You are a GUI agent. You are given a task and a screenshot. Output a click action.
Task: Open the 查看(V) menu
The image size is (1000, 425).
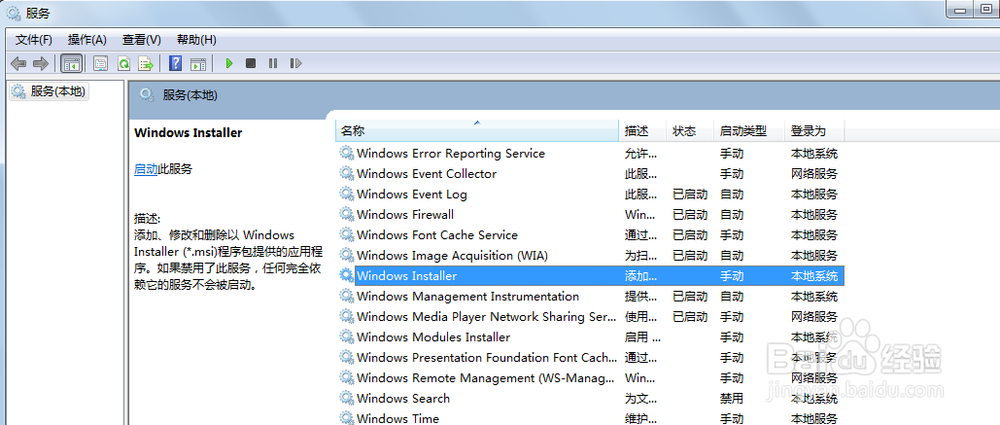click(x=141, y=40)
